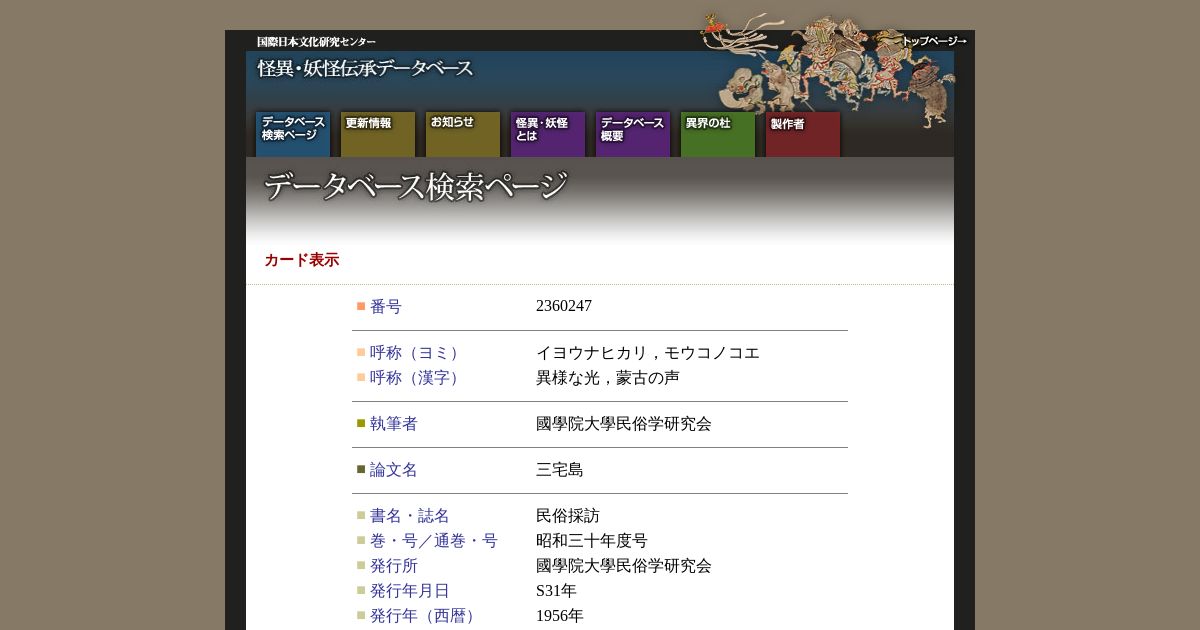
Task: Select the author value beside 執筆者
Action: tap(624, 424)
